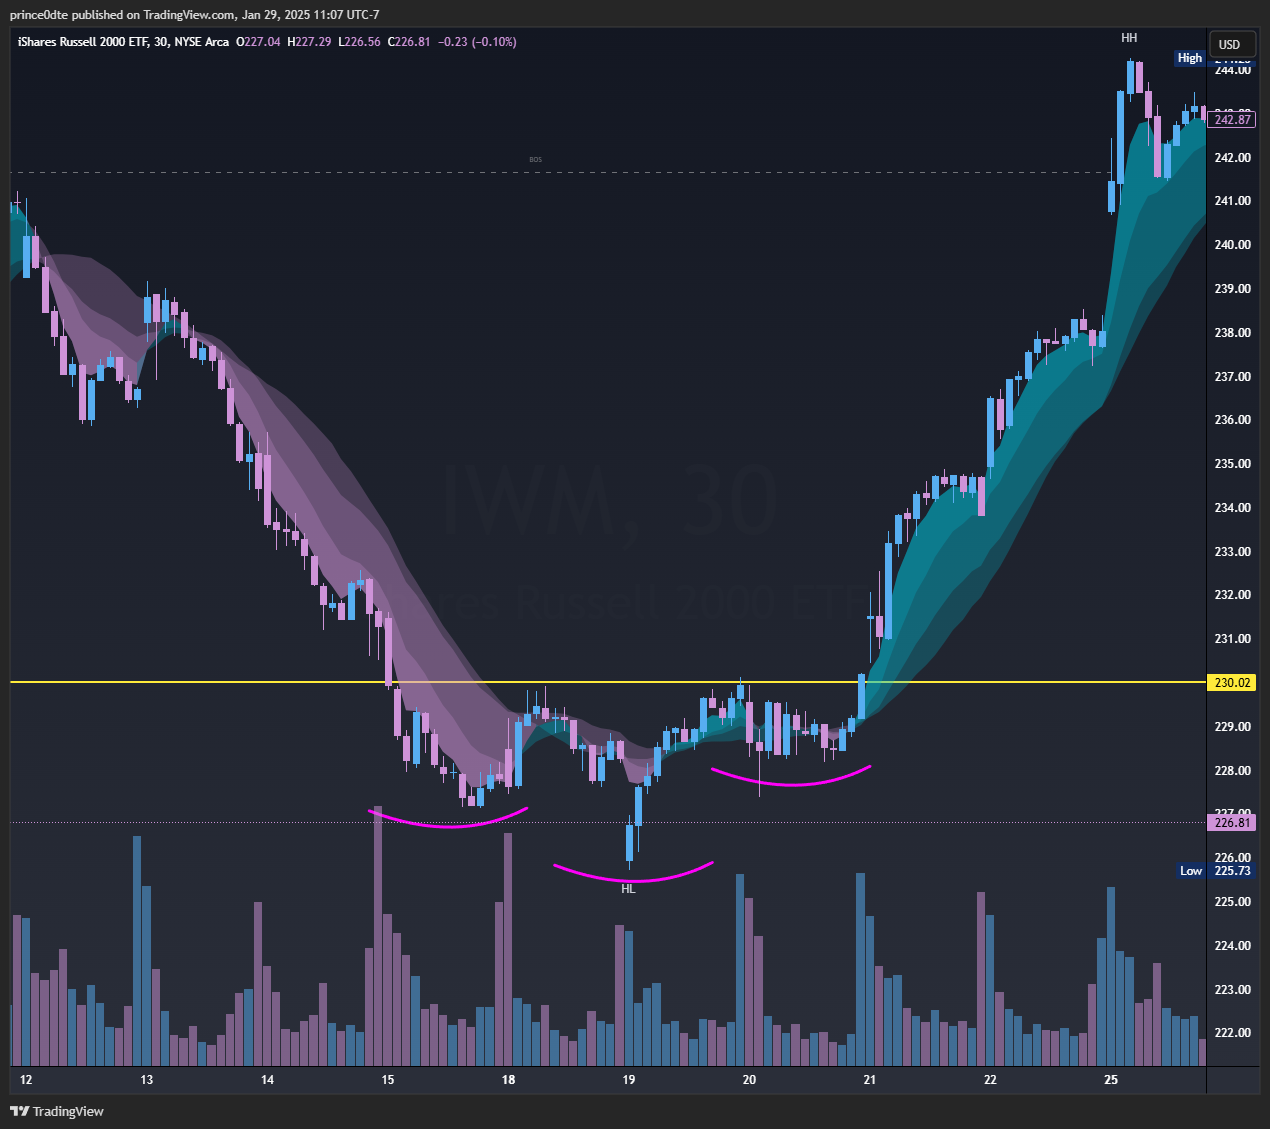The height and width of the screenshot is (1129, 1270).
Task: Click the 12 date label on the time axis
Action: pyautogui.click(x=26, y=1080)
